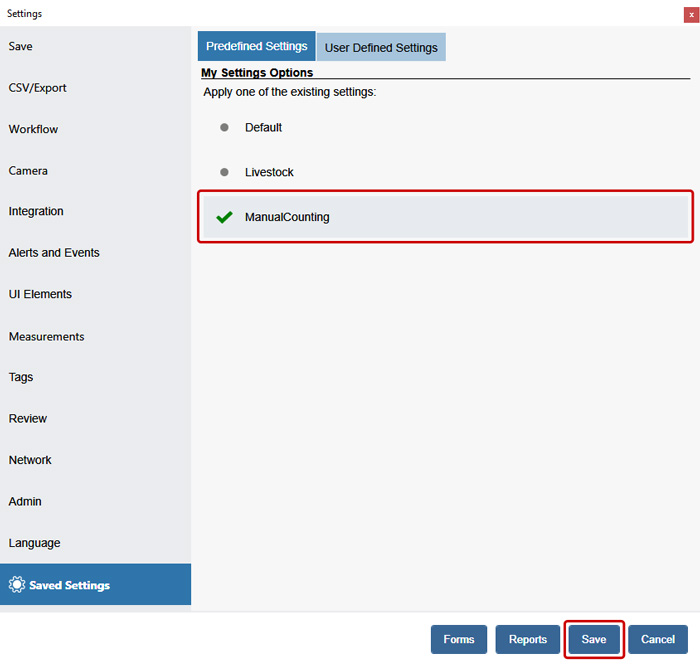
Task: Open the Network settings section
Action: (x=30, y=460)
